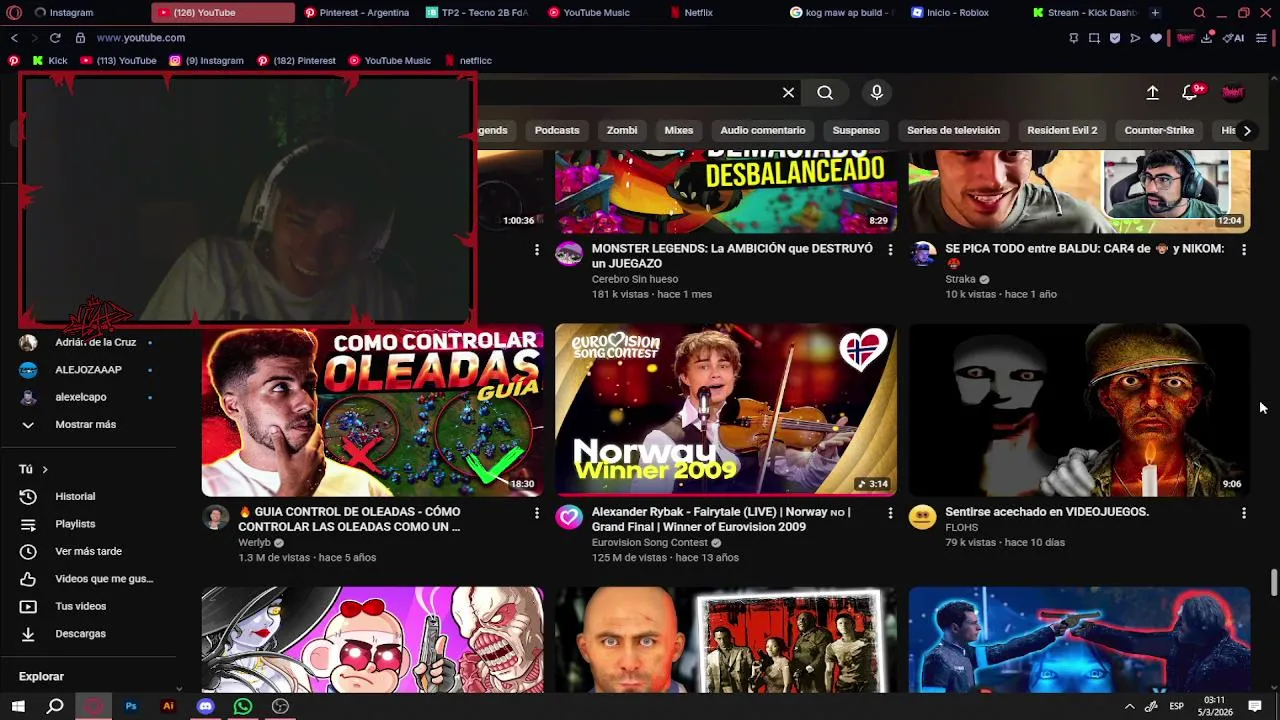Screen dimensions: 1280x720
Task: Open Descargas in the sidebar
Action: 80,634
